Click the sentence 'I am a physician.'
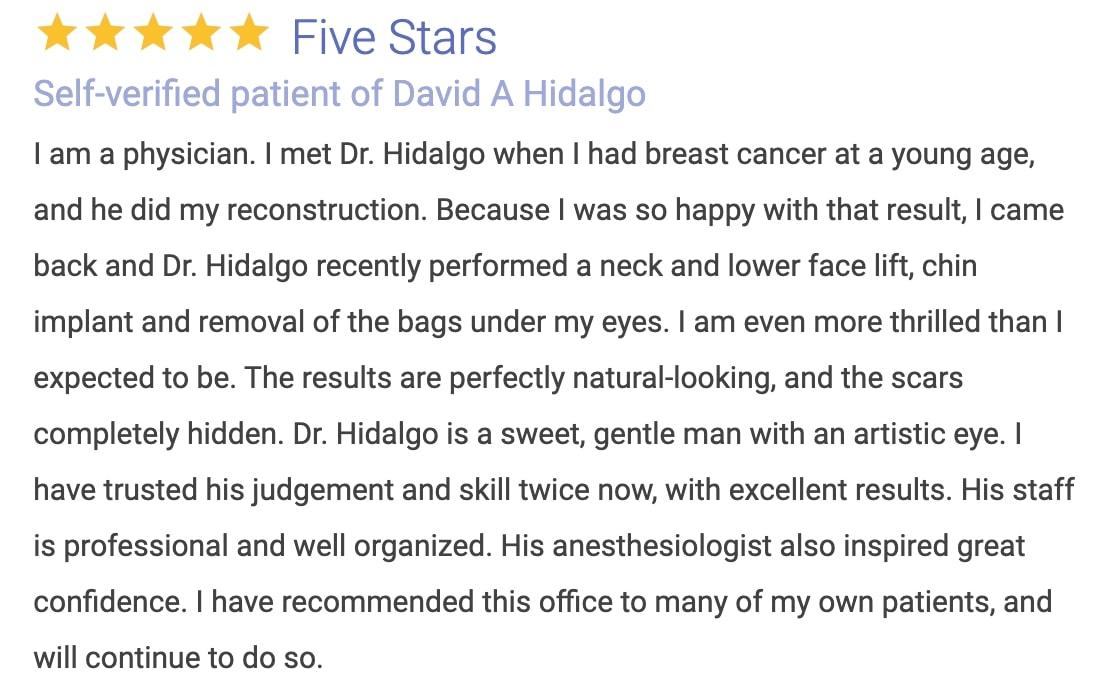 tap(144, 154)
